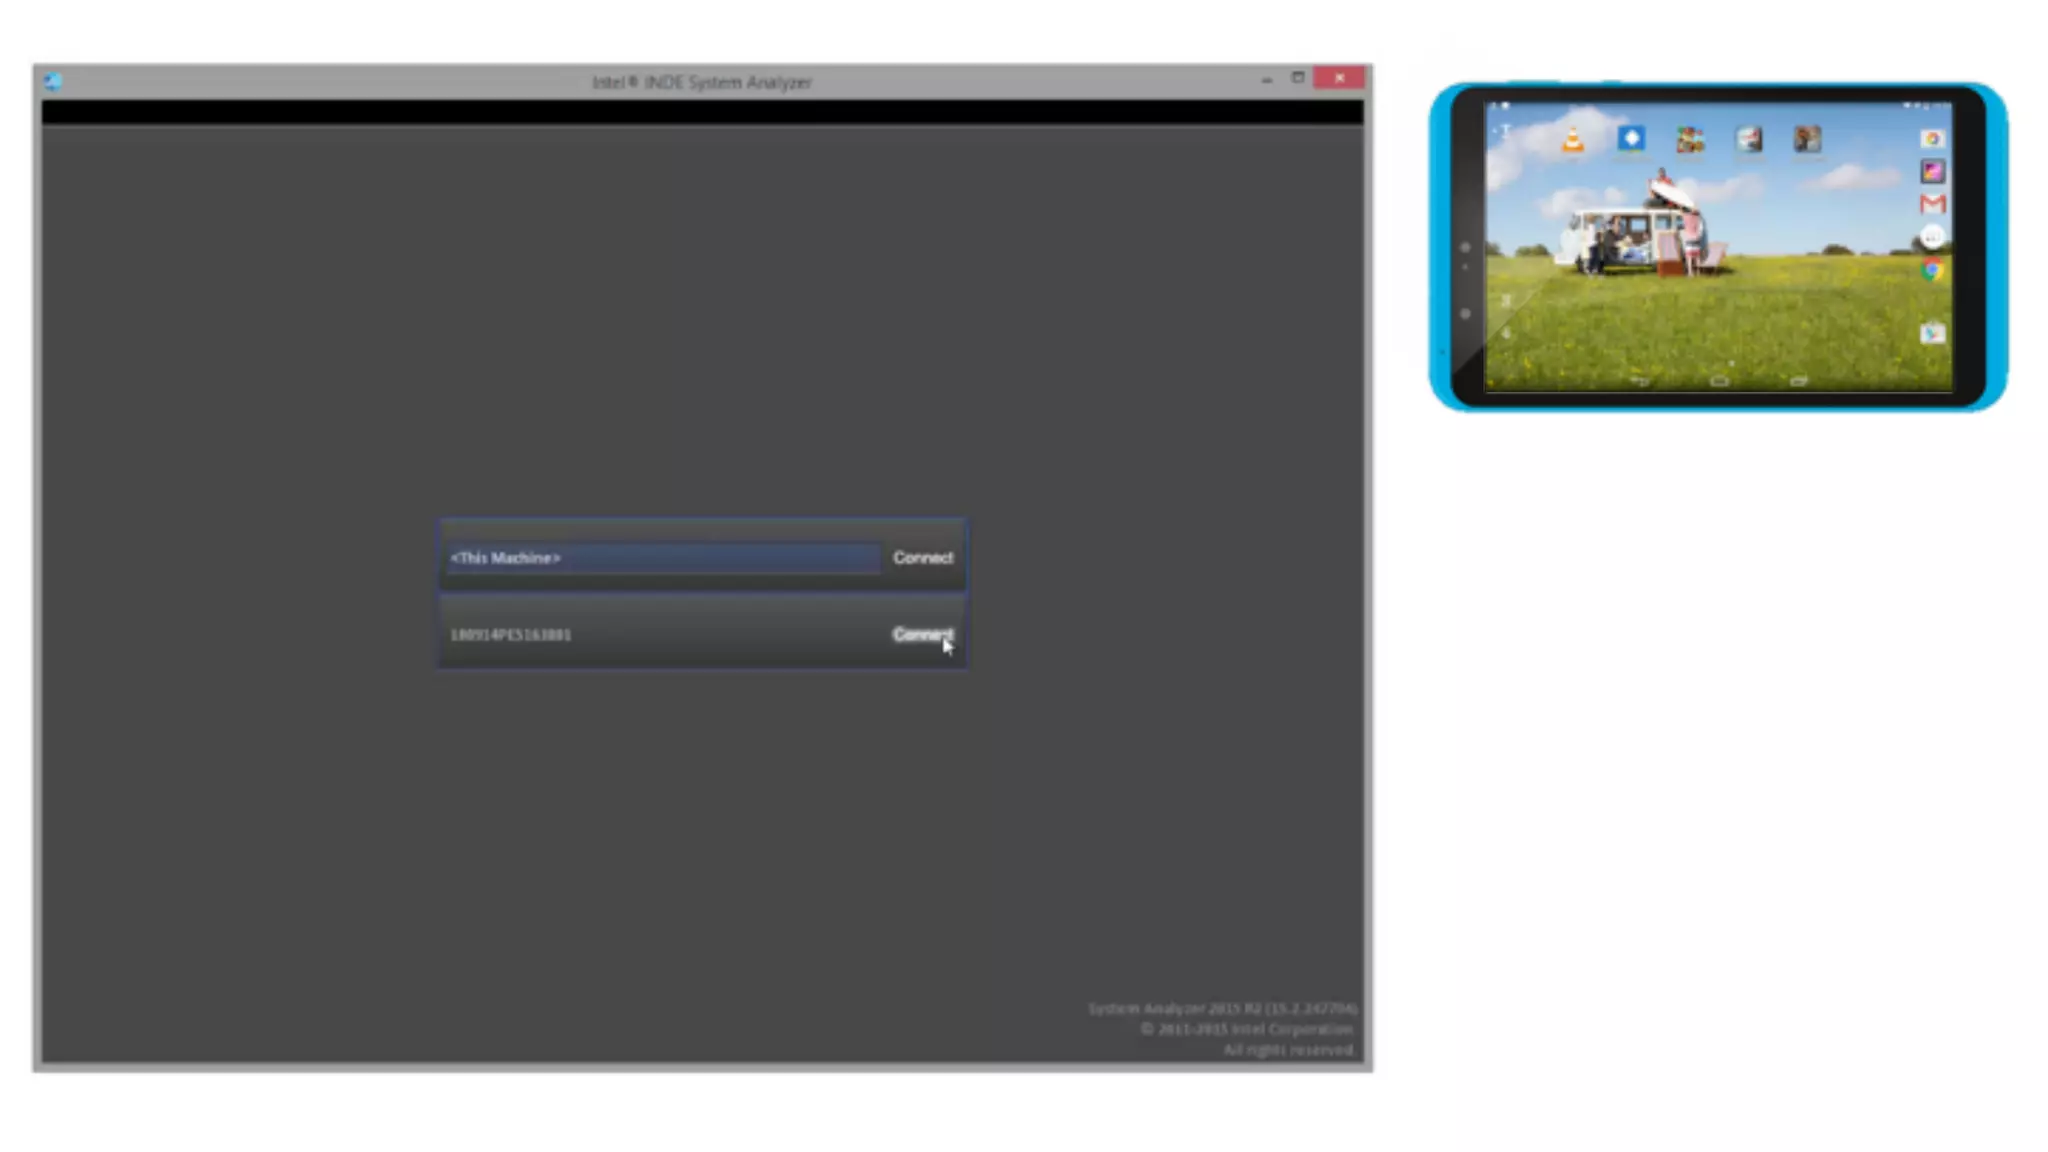Image resolution: width=2048 pixels, height=1152 pixels.
Task: Open the blue square app on tablet
Action: 1631,138
